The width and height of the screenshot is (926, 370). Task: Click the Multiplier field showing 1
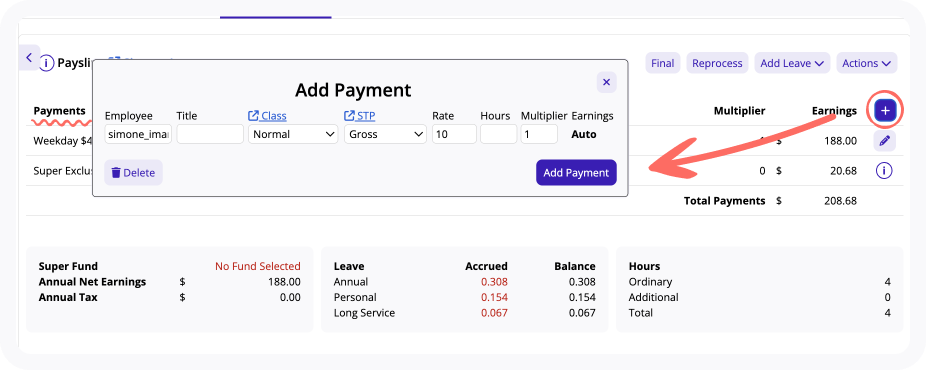coord(539,134)
